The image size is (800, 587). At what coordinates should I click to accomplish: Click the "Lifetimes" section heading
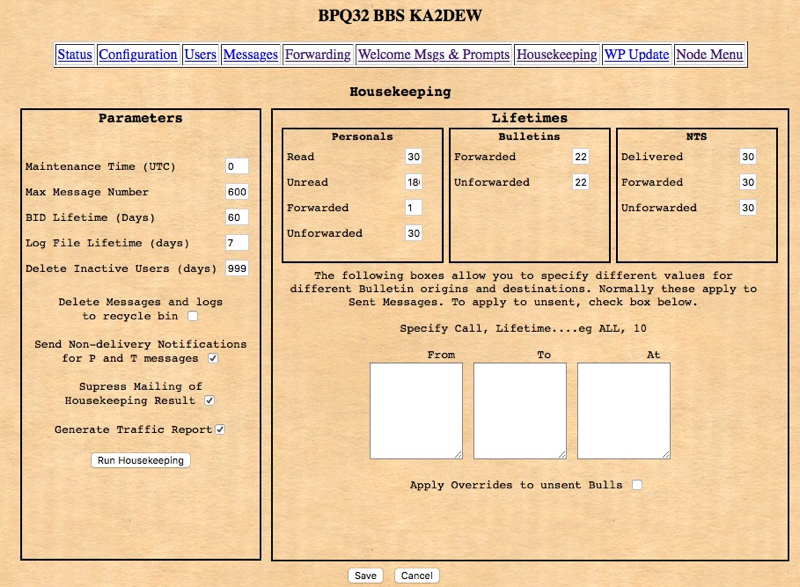click(x=530, y=118)
